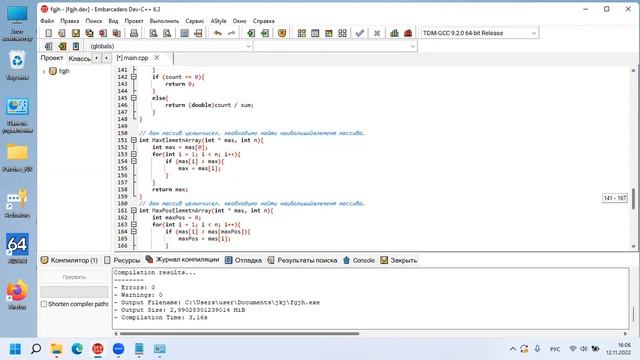Select the Классы sidebar tab
Image resolution: width=640 pixels, height=360 pixels.
click(79, 58)
